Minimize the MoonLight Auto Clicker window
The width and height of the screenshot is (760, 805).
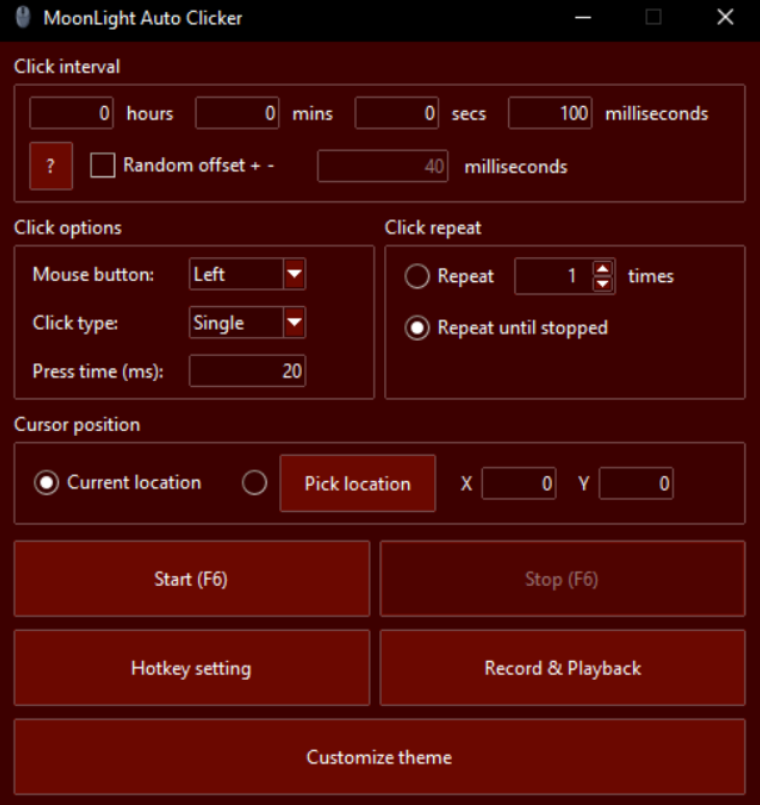point(583,17)
